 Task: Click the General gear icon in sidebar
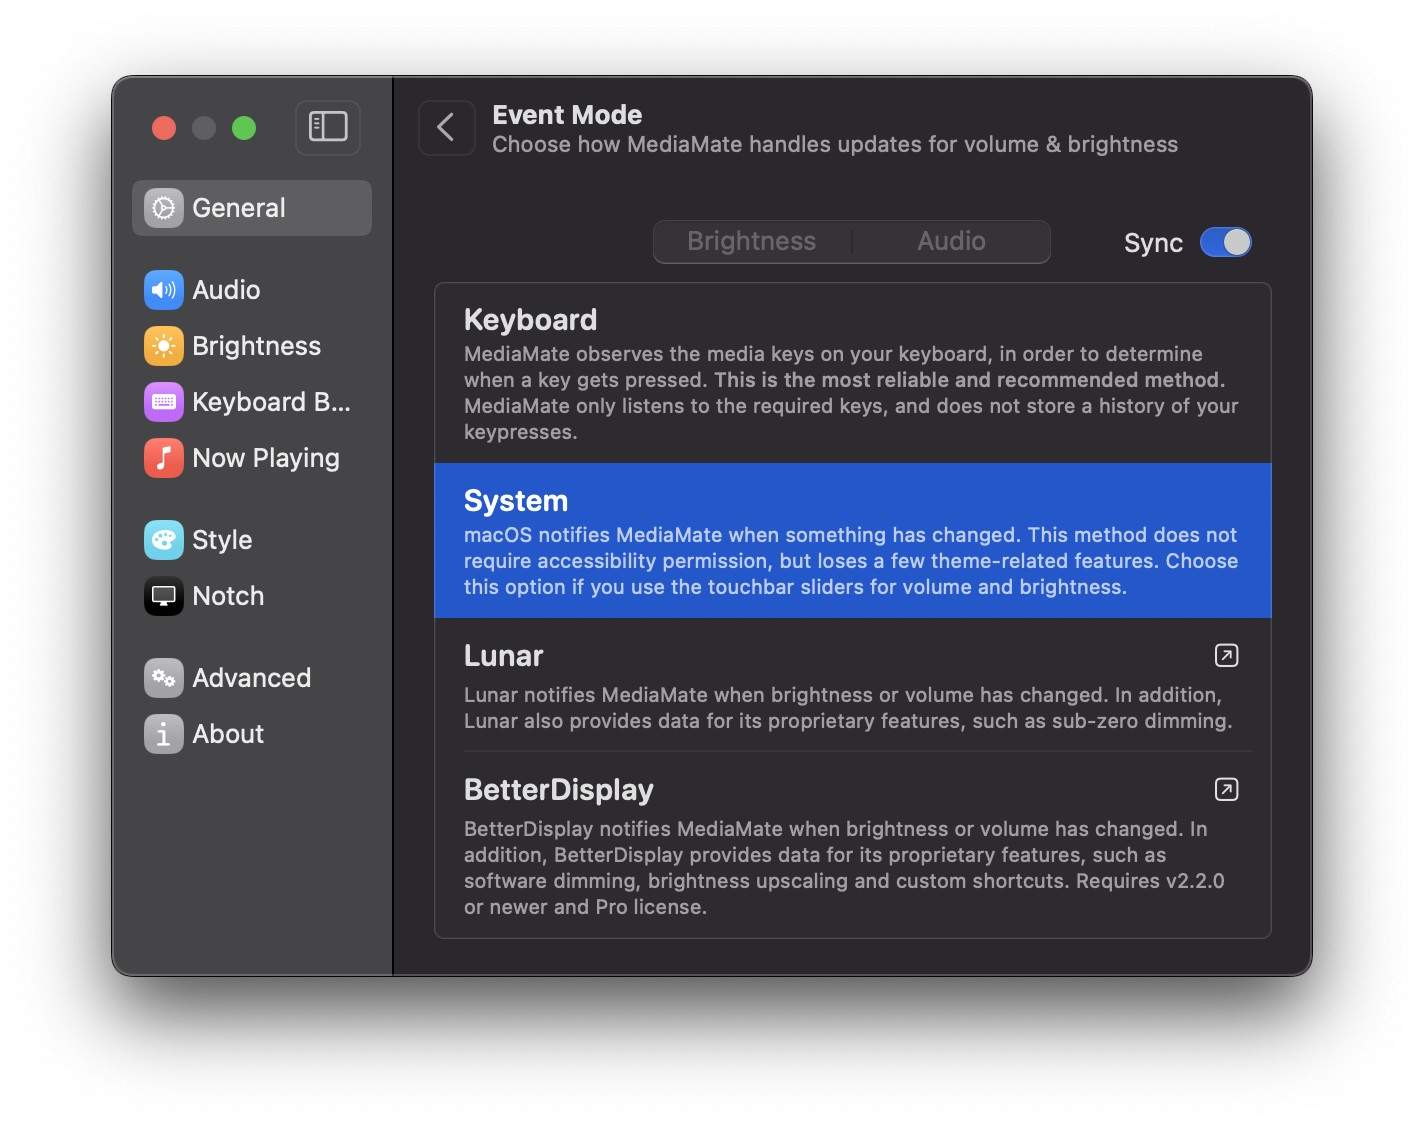(164, 208)
